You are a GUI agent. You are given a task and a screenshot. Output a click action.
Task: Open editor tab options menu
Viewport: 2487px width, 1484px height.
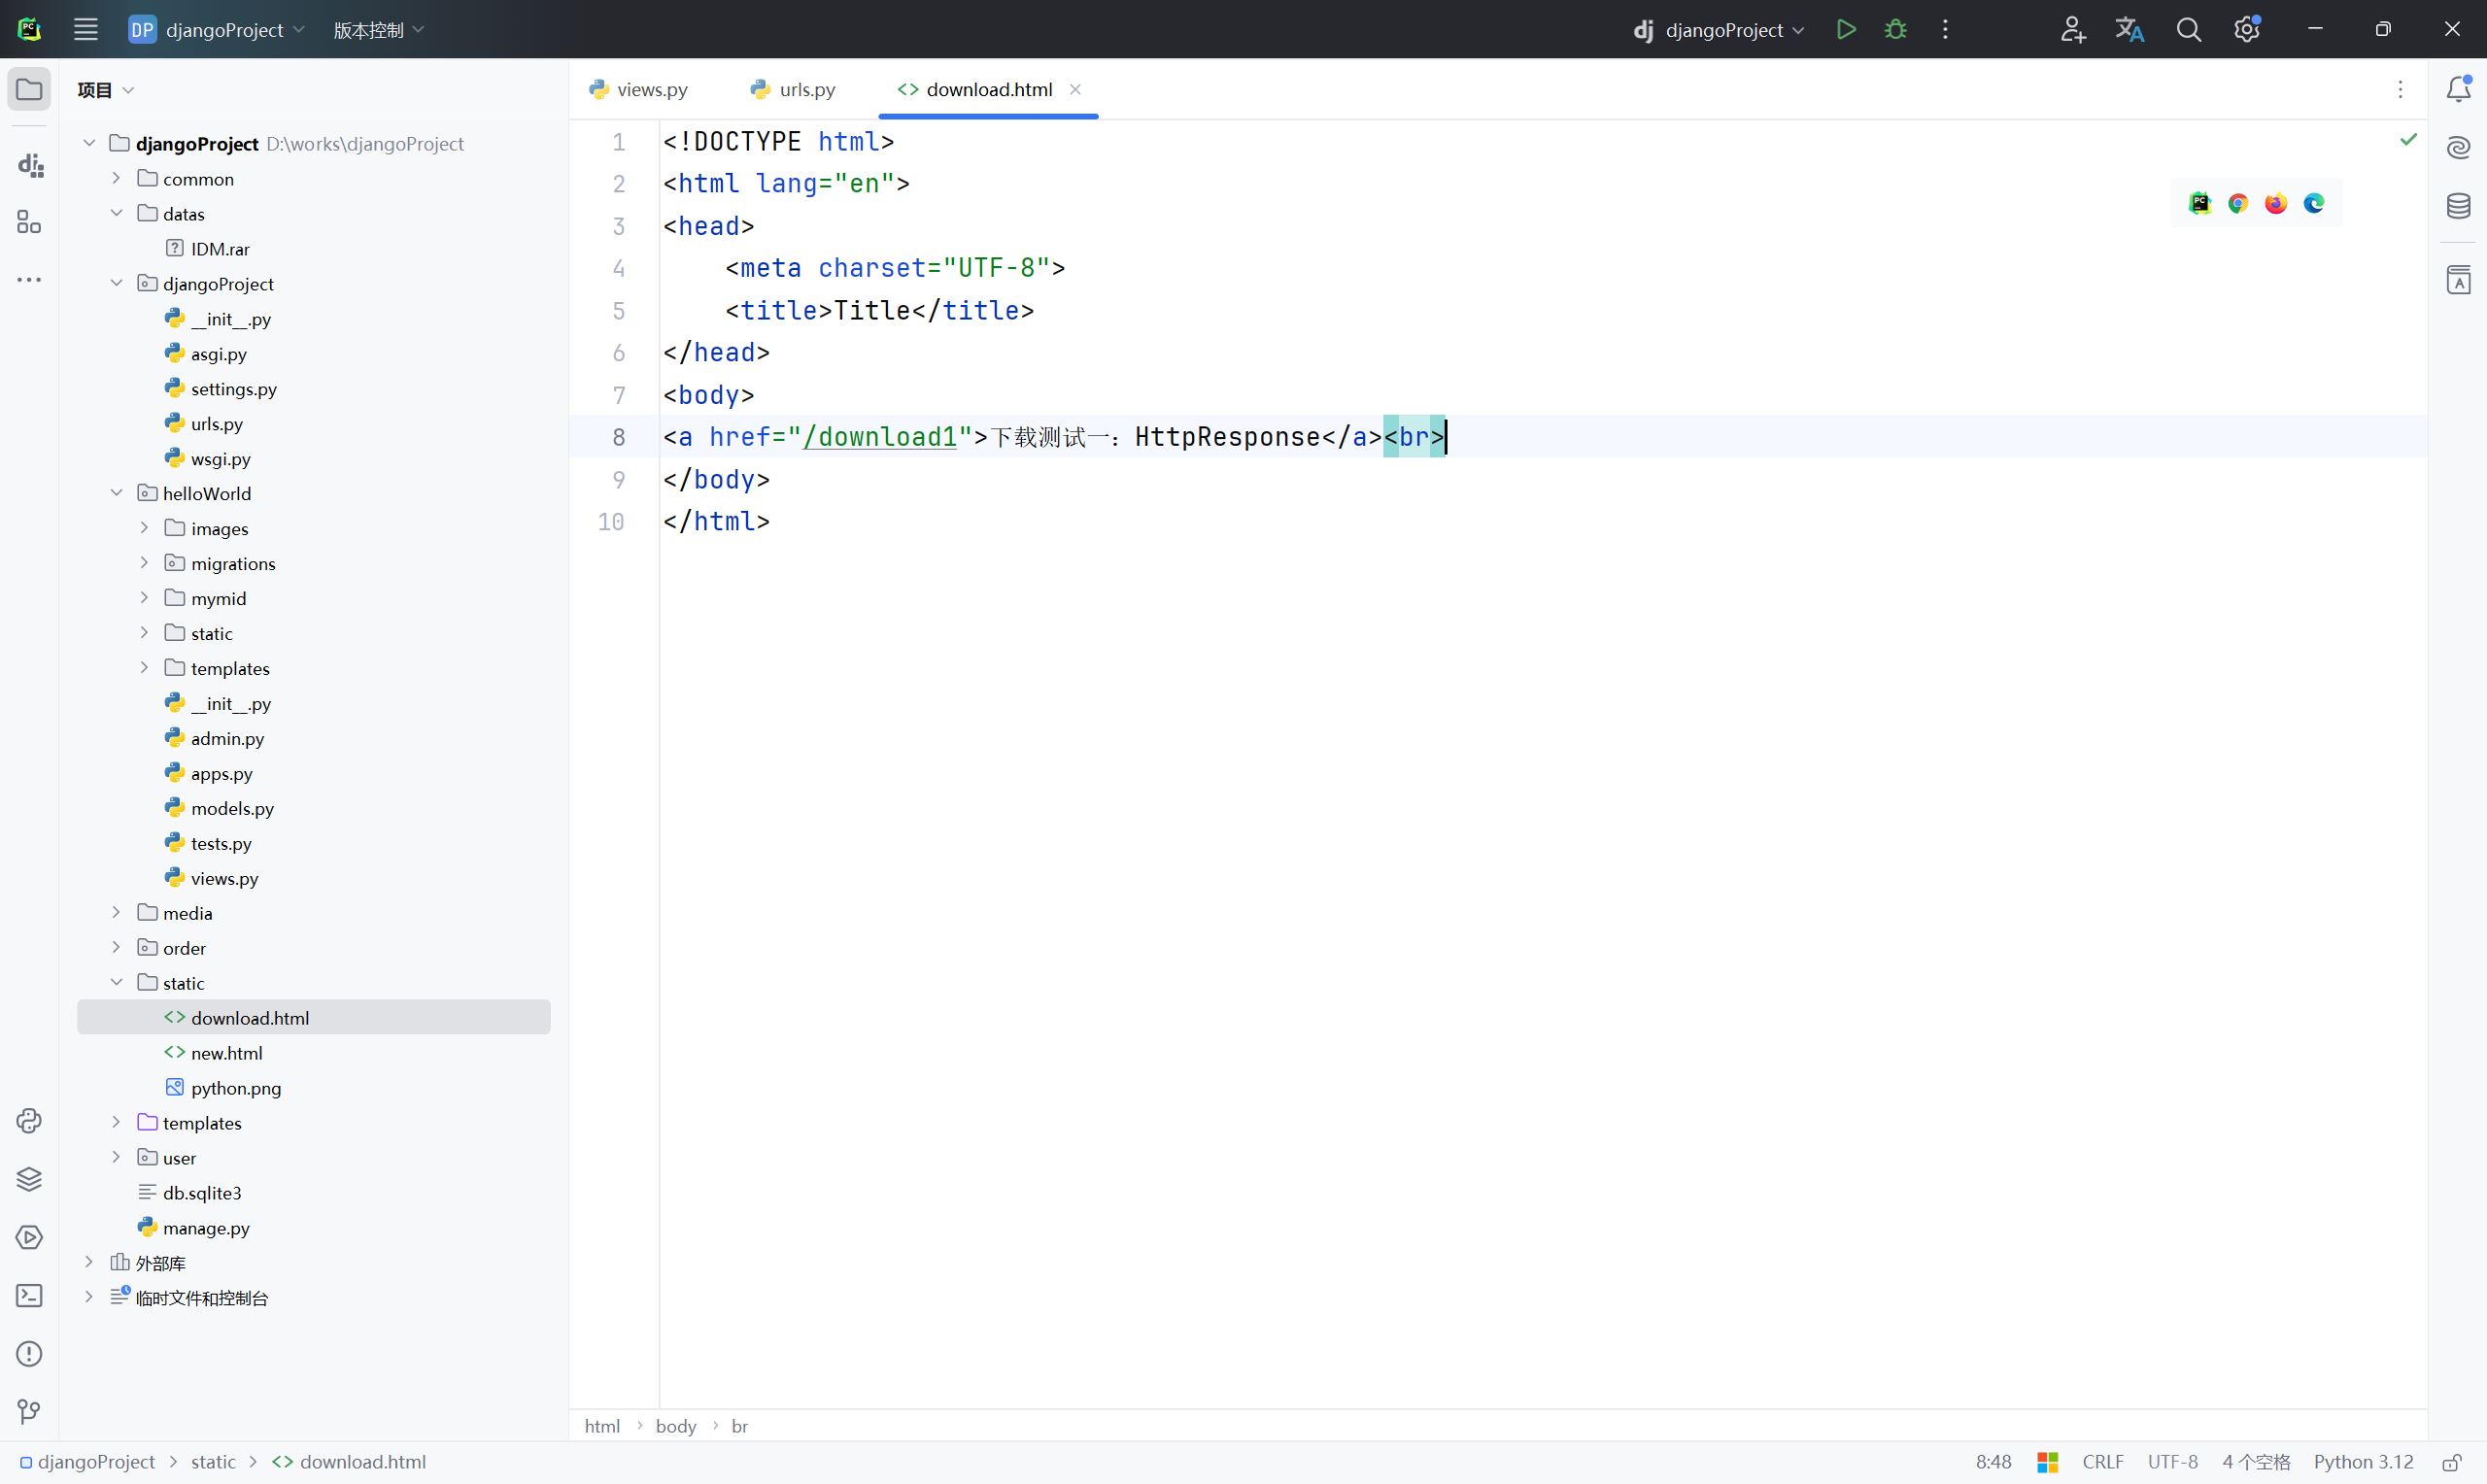(x=2400, y=89)
